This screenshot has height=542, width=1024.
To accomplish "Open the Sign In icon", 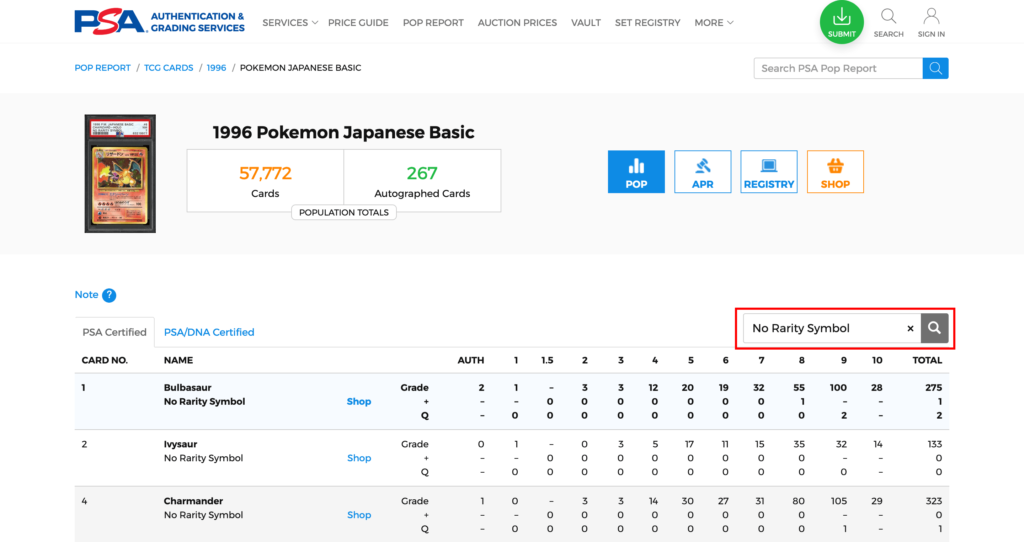I will [931, 22].
